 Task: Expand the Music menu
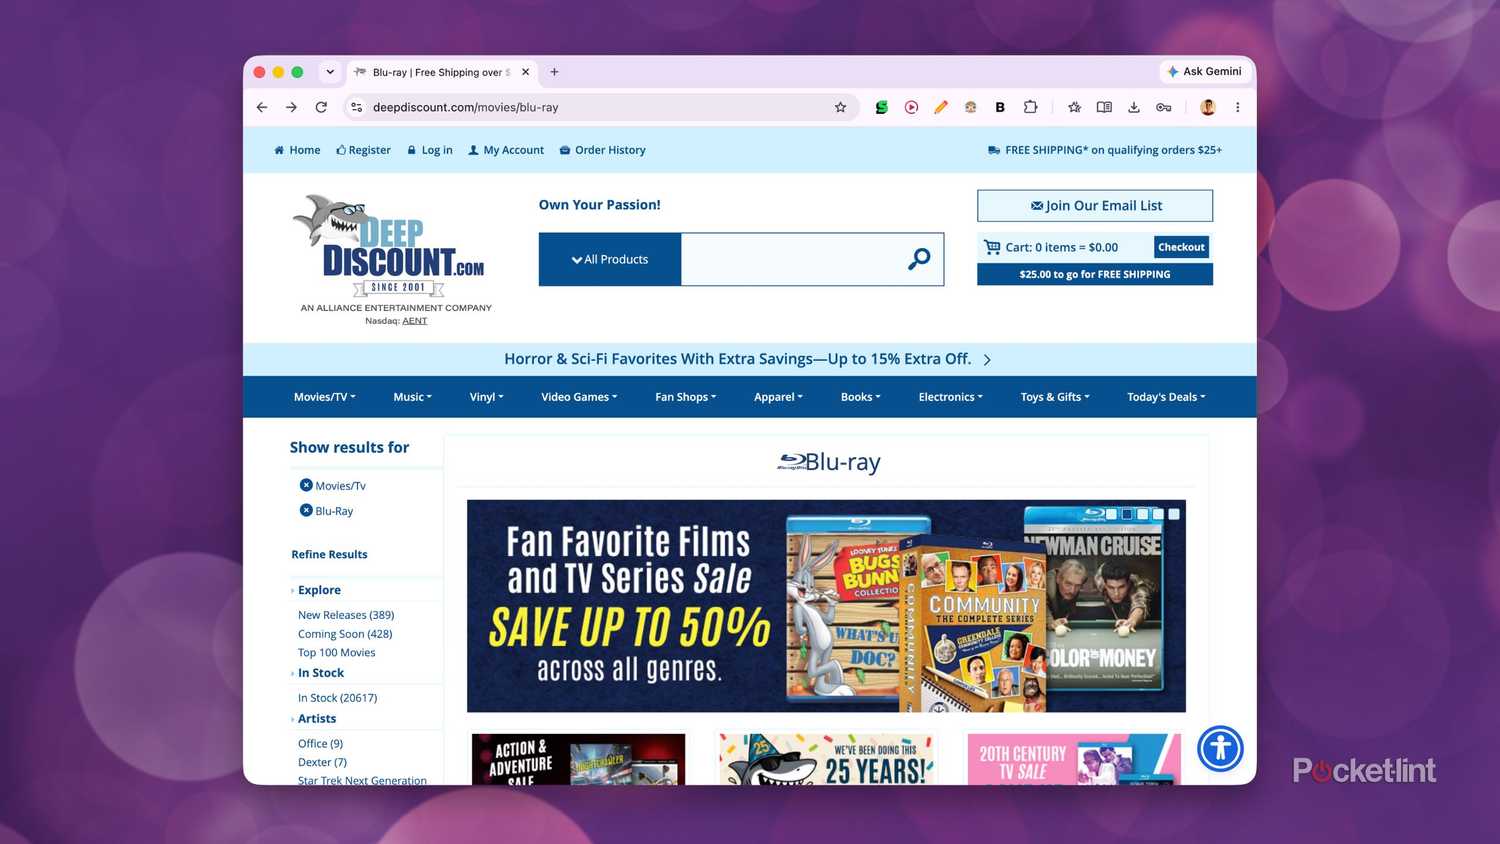412,397
